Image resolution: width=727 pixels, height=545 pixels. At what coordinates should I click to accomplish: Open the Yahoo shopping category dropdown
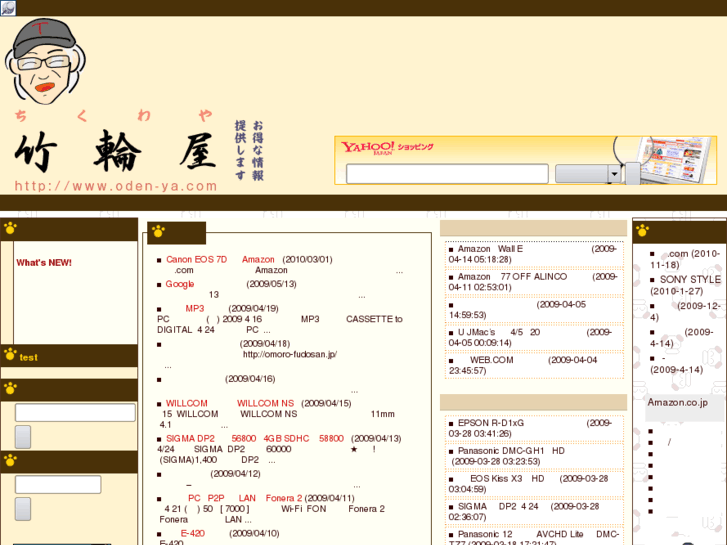tap(587, 174)
